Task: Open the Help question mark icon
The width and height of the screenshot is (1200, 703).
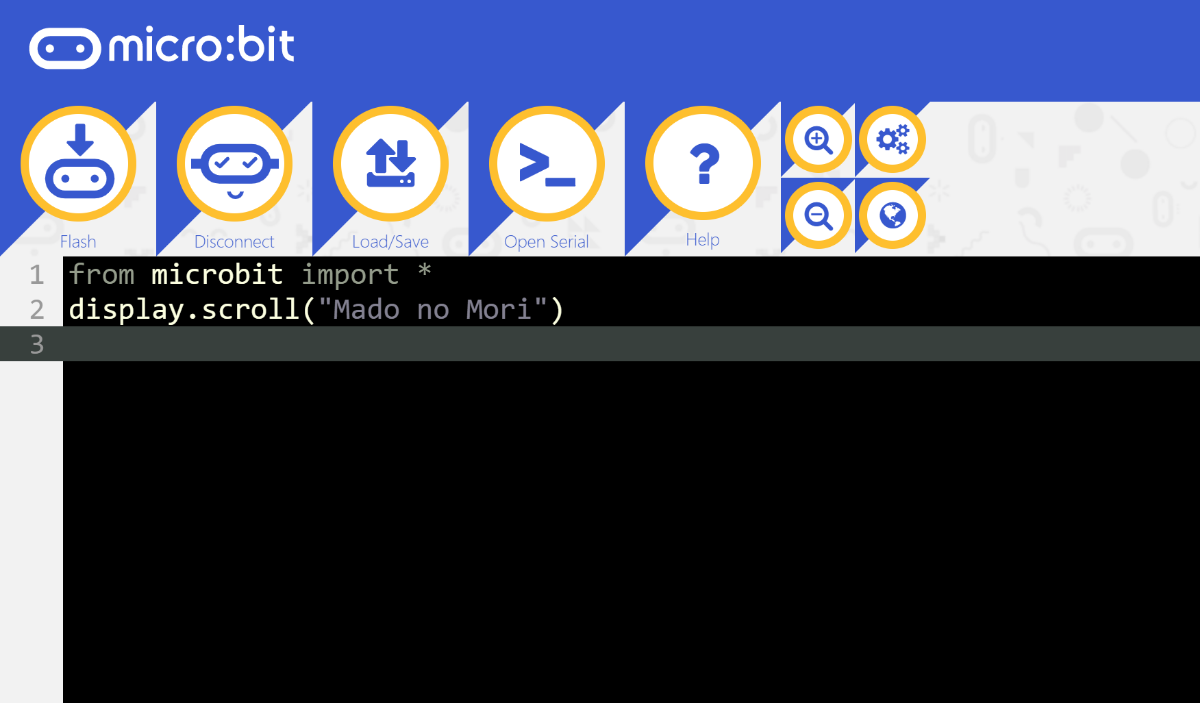Action: [703, 163]
